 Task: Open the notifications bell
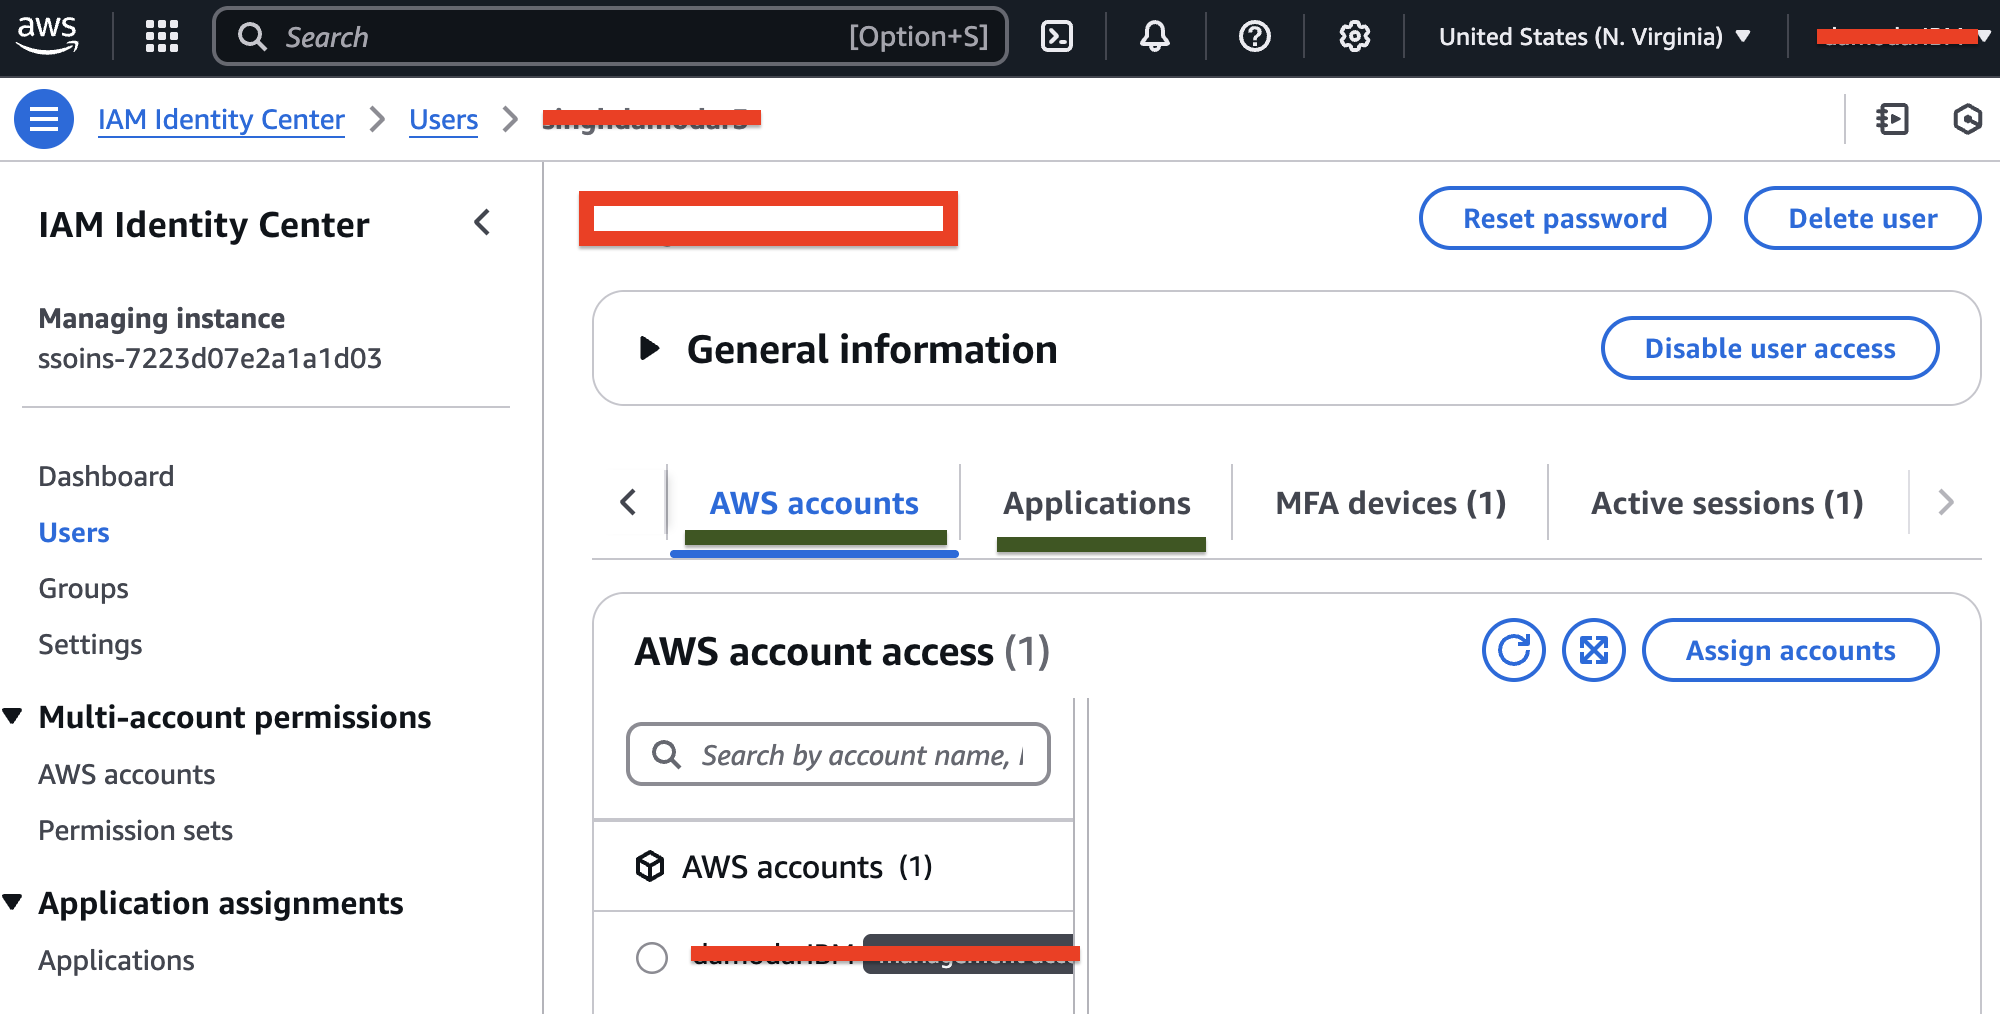1154,37
